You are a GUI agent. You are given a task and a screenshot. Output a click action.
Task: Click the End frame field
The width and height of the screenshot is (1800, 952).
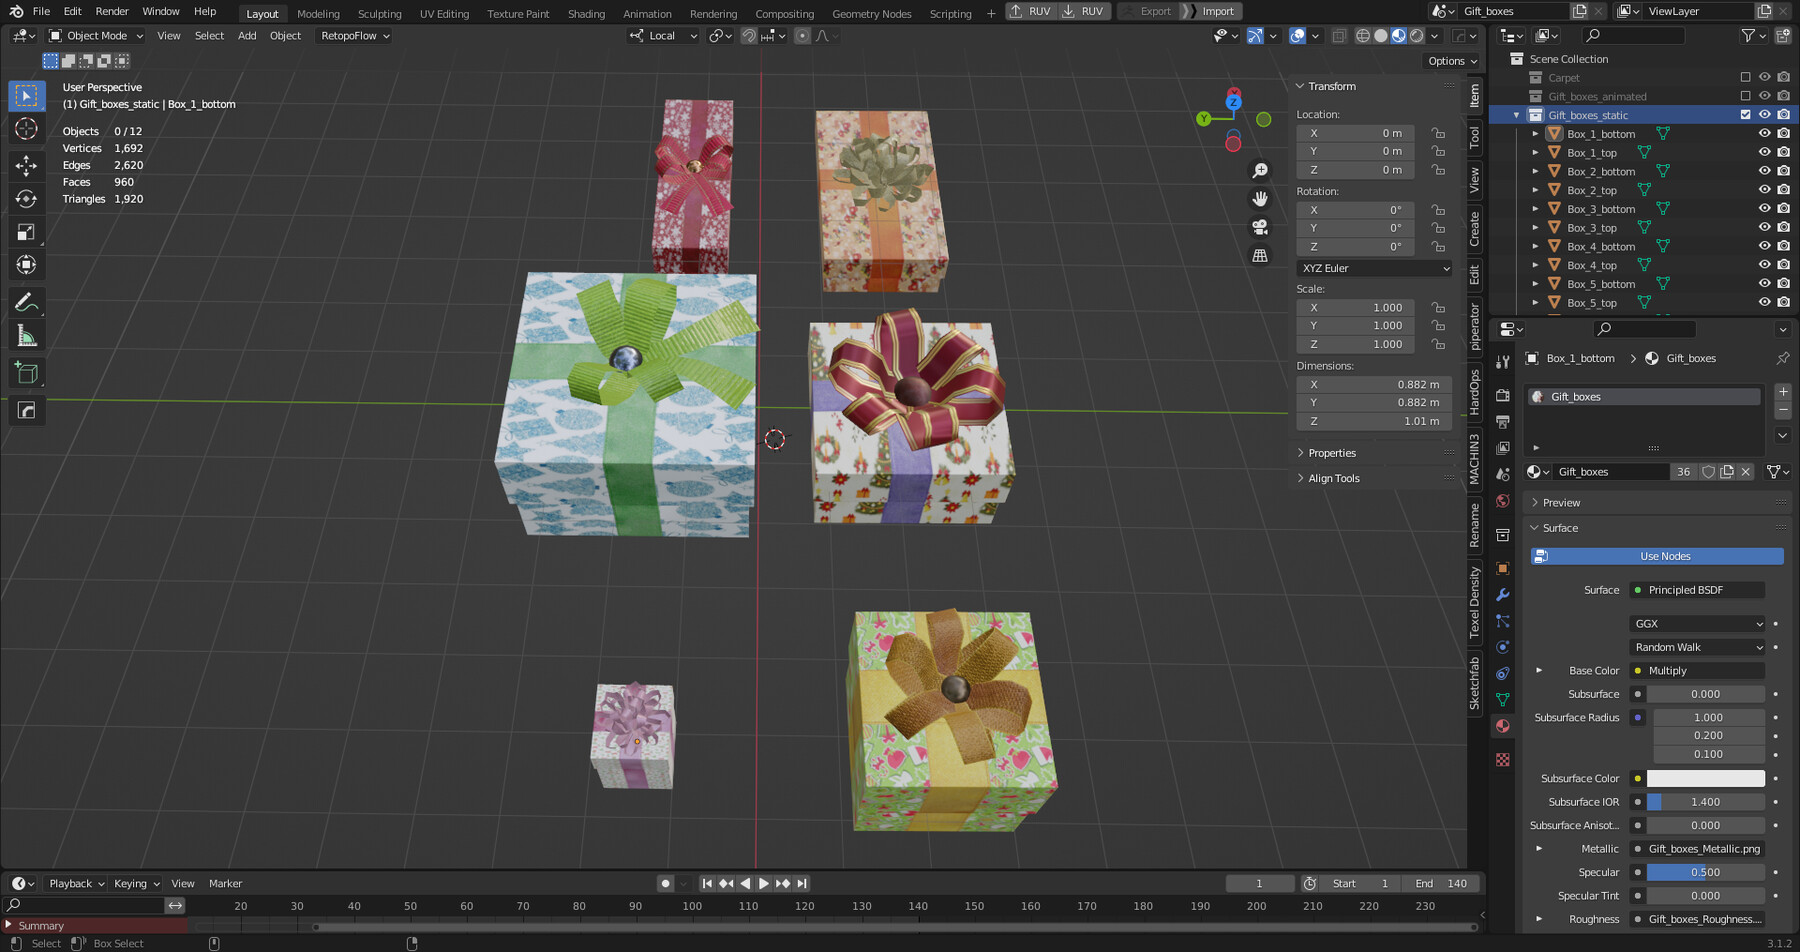(x=1440, y=883)
